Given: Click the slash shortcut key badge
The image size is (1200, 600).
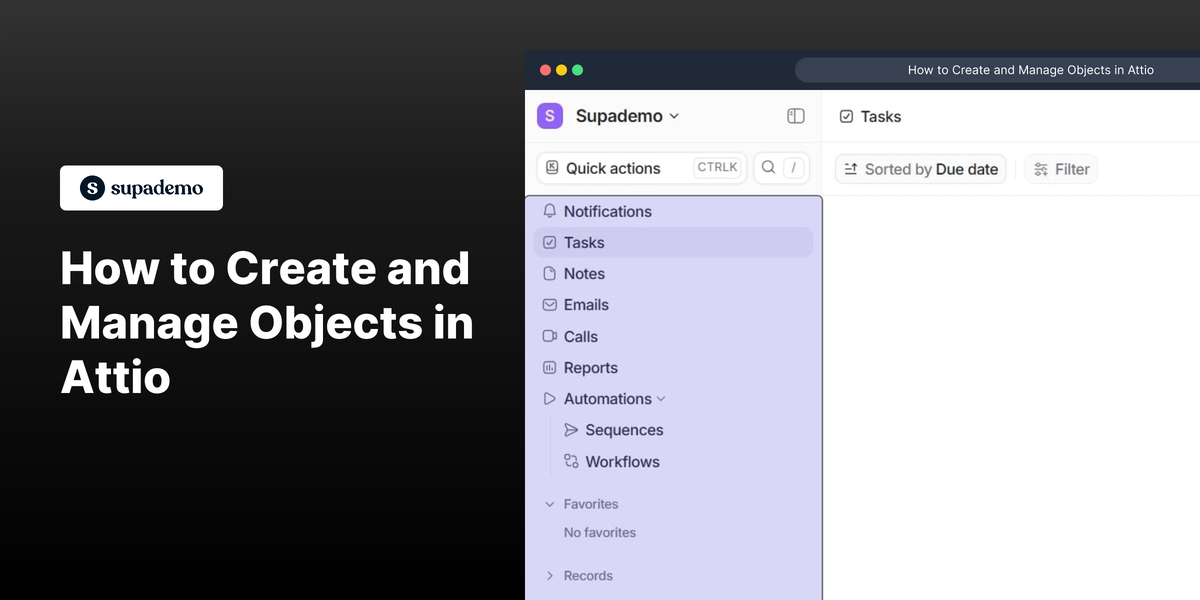Looking at the screenshot, I should click(793, 168).
